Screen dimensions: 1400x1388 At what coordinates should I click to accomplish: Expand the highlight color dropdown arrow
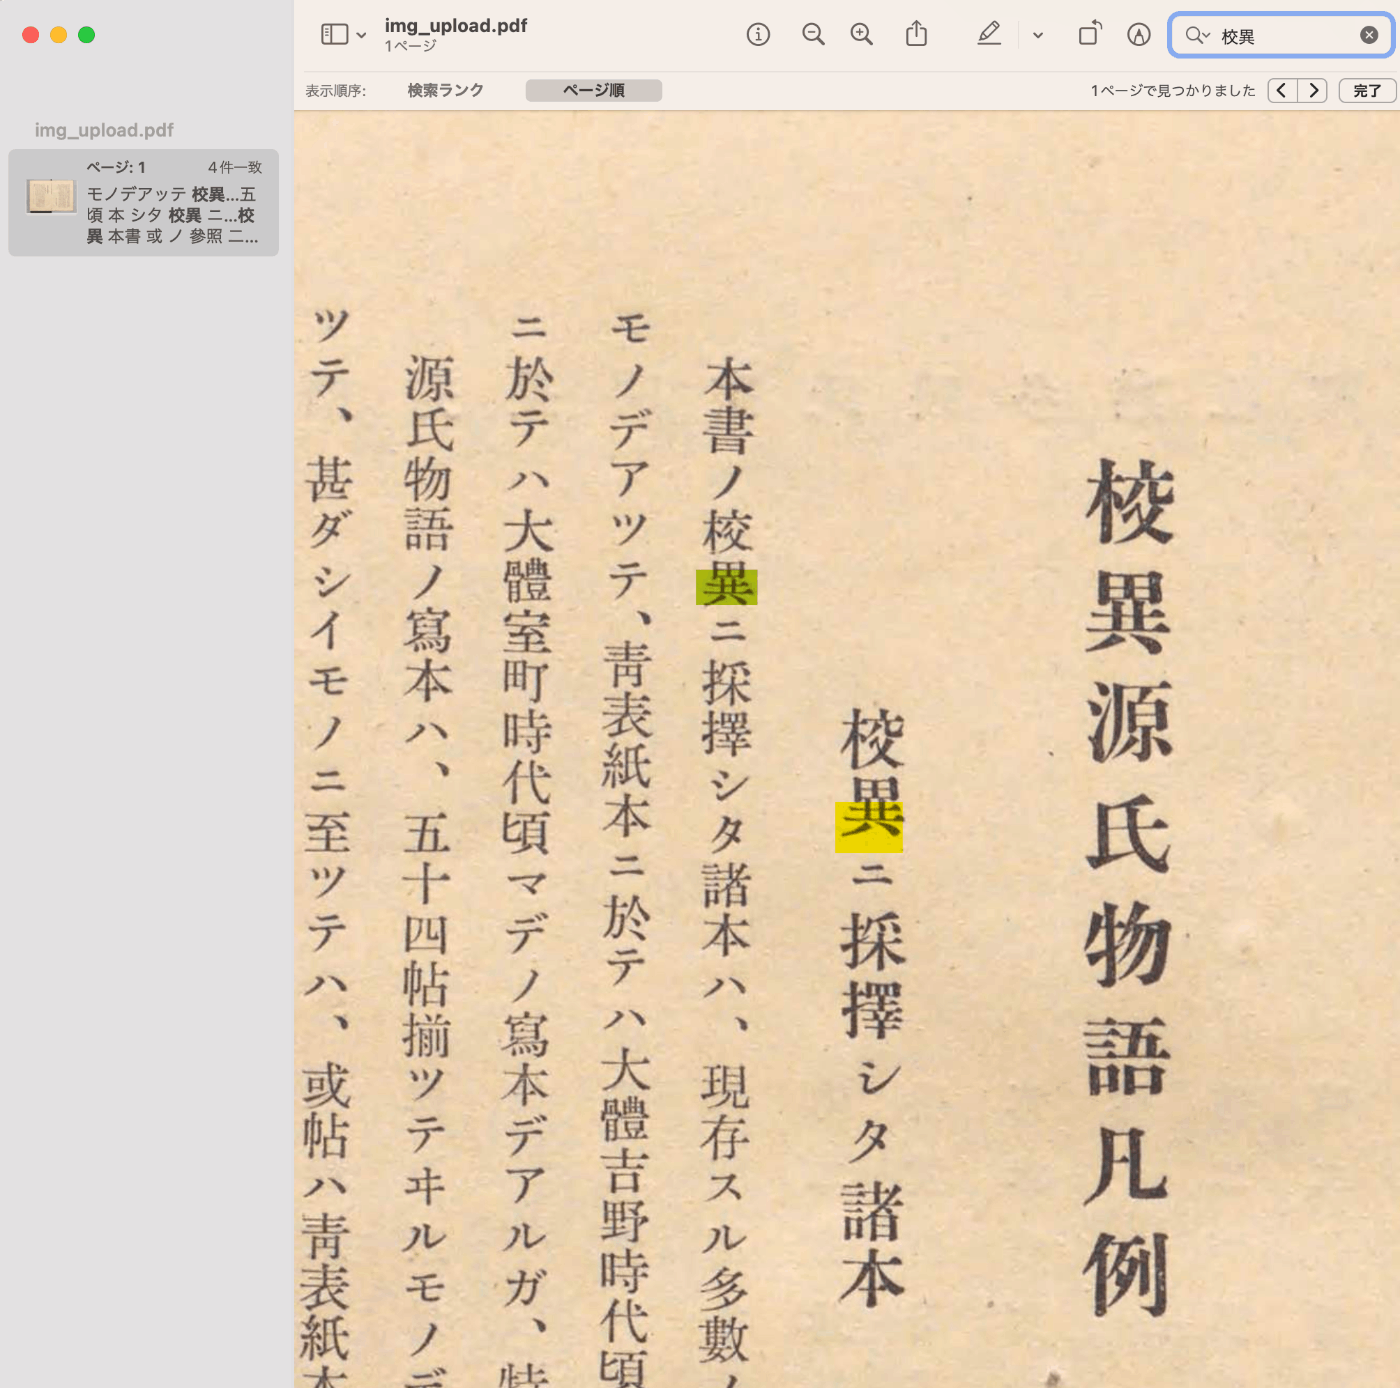(x=1038, y=36)
